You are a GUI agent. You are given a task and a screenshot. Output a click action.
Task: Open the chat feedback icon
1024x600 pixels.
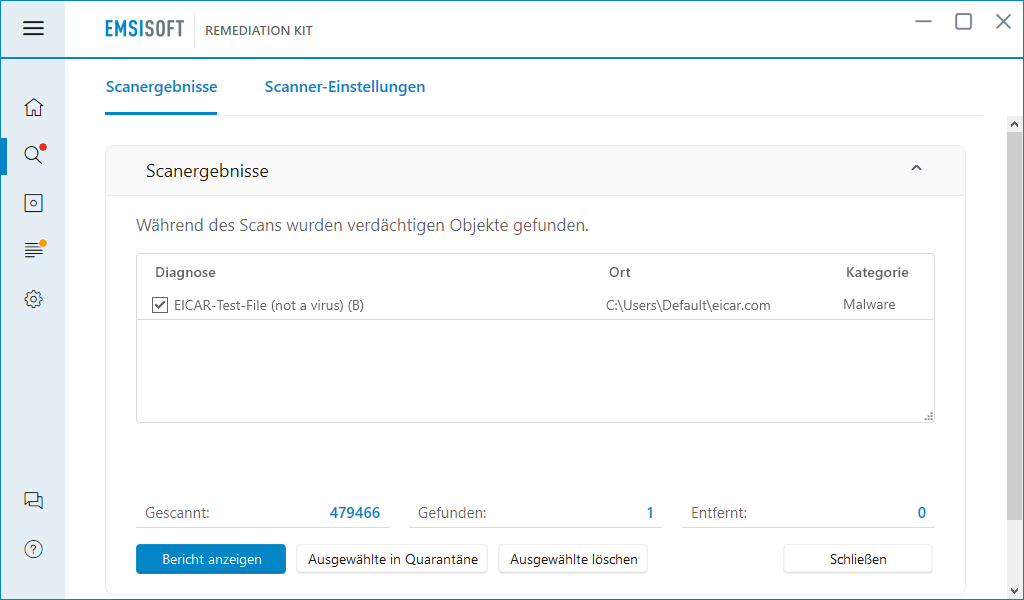pos(33,501)
